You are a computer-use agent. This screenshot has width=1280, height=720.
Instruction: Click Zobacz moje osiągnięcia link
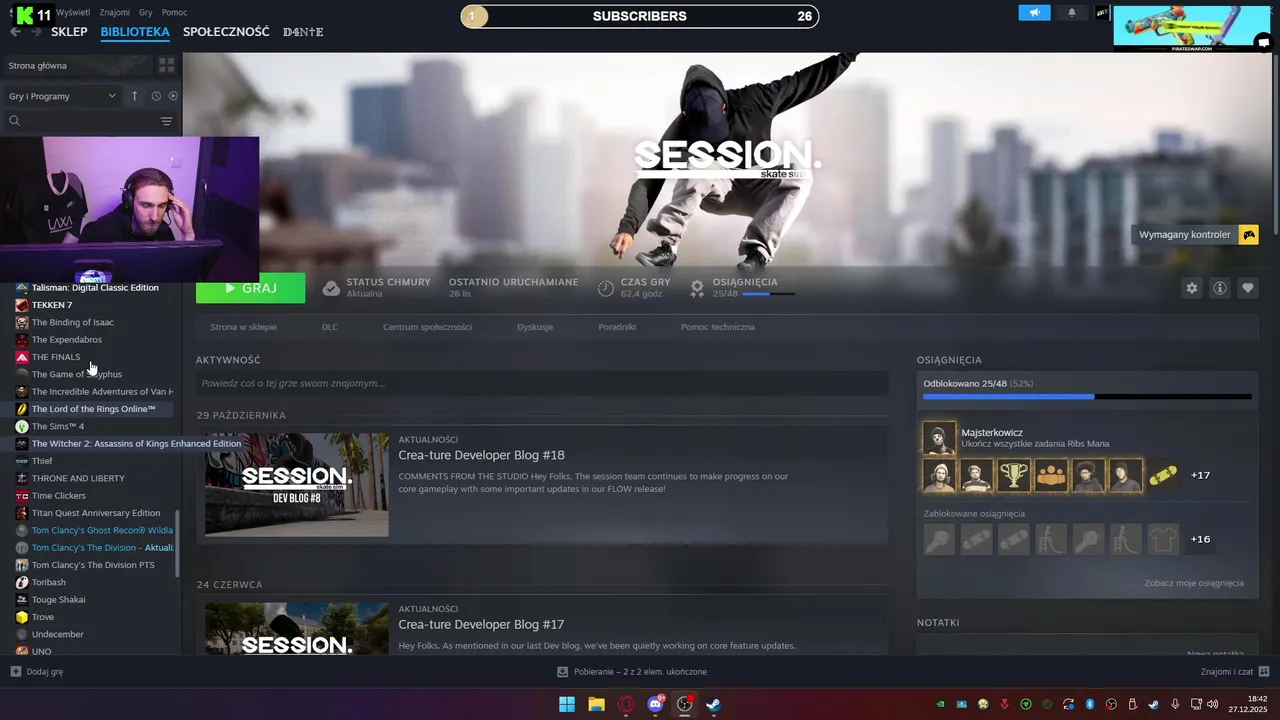(x=1194, y=583)
